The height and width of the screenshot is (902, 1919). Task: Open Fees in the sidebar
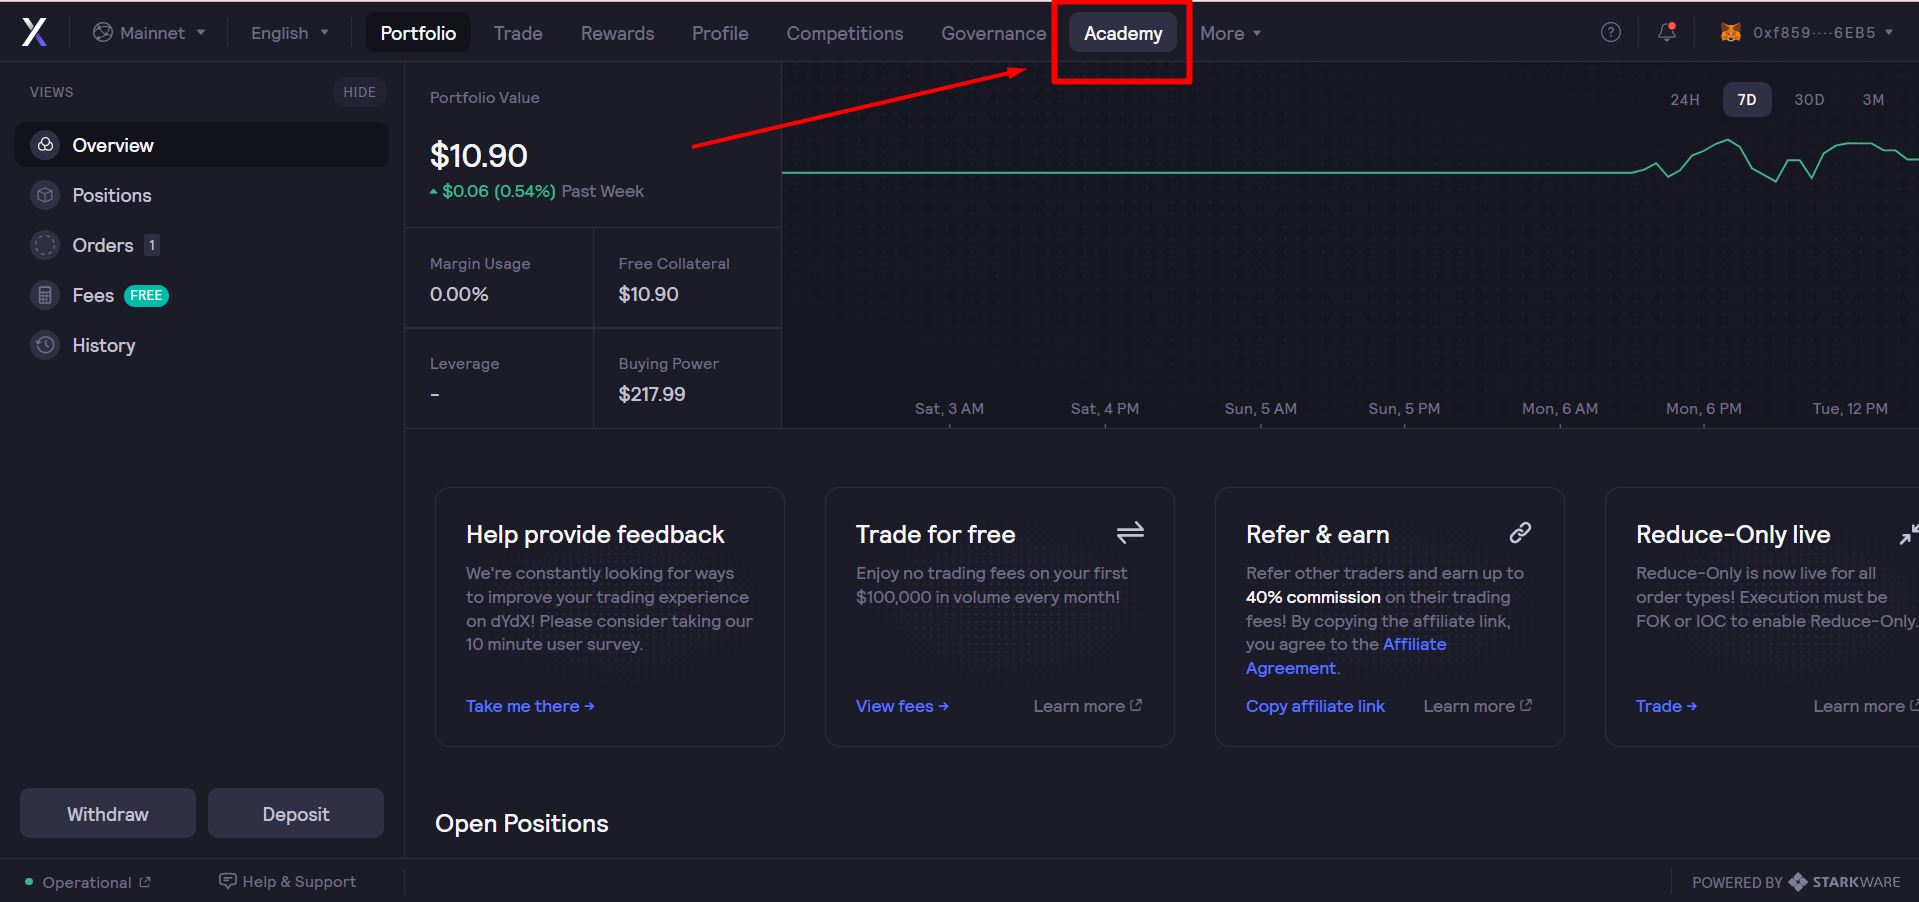[x=202, y=295]
